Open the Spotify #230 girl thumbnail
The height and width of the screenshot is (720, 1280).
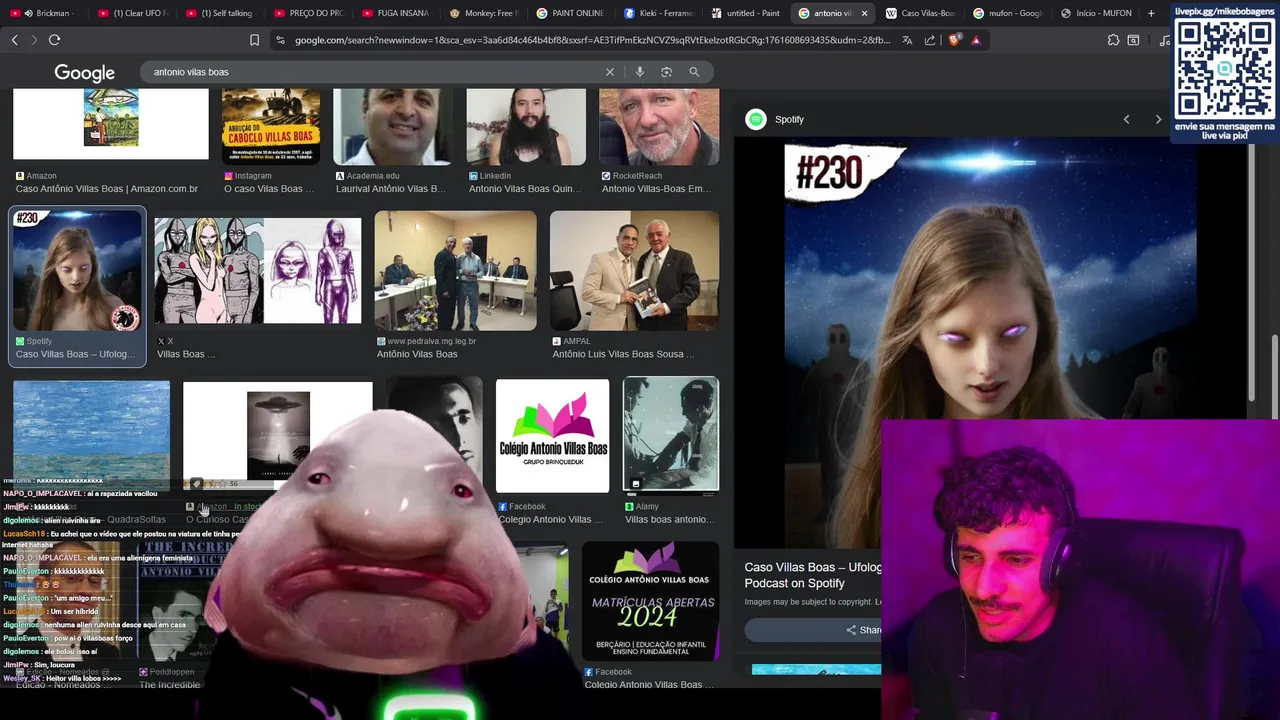(x=77, y=270)
